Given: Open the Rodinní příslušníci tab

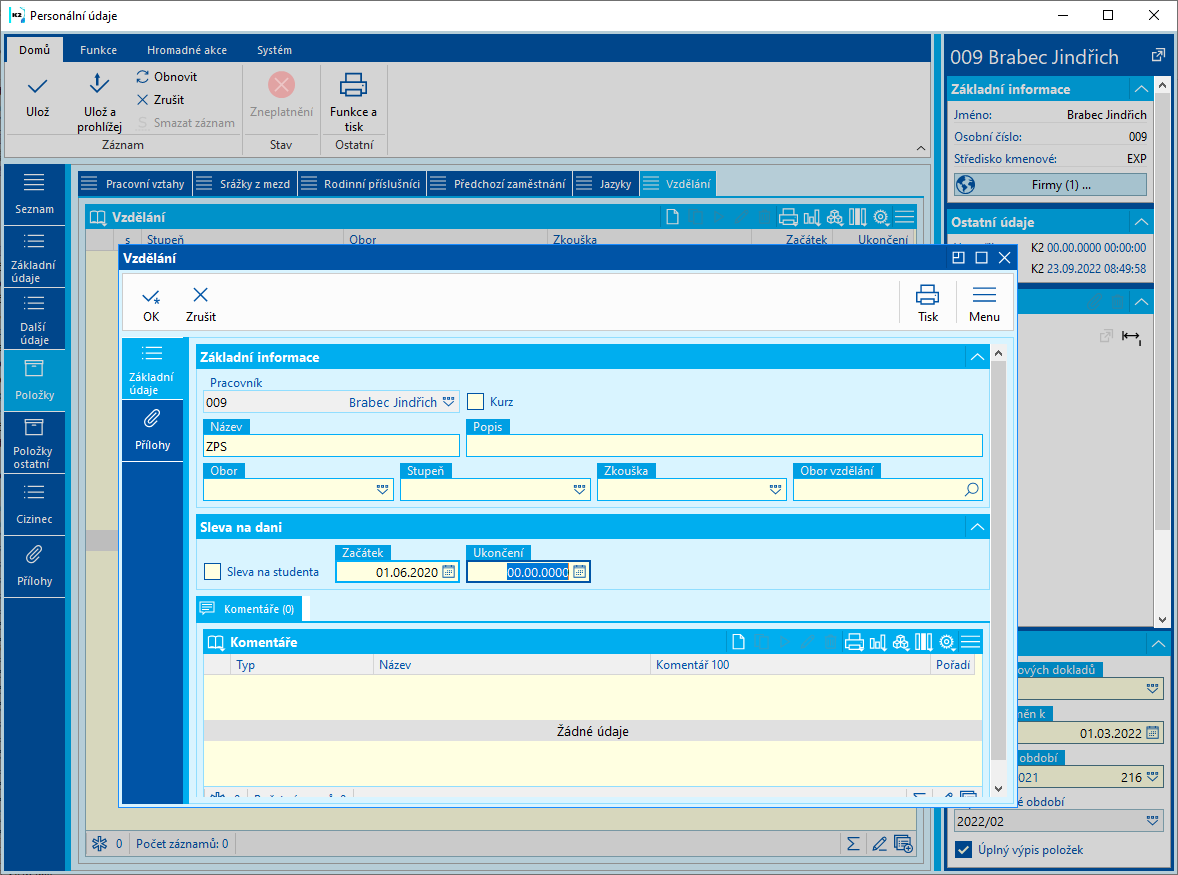Looking at the screenshot, I should tap(362, 184).
